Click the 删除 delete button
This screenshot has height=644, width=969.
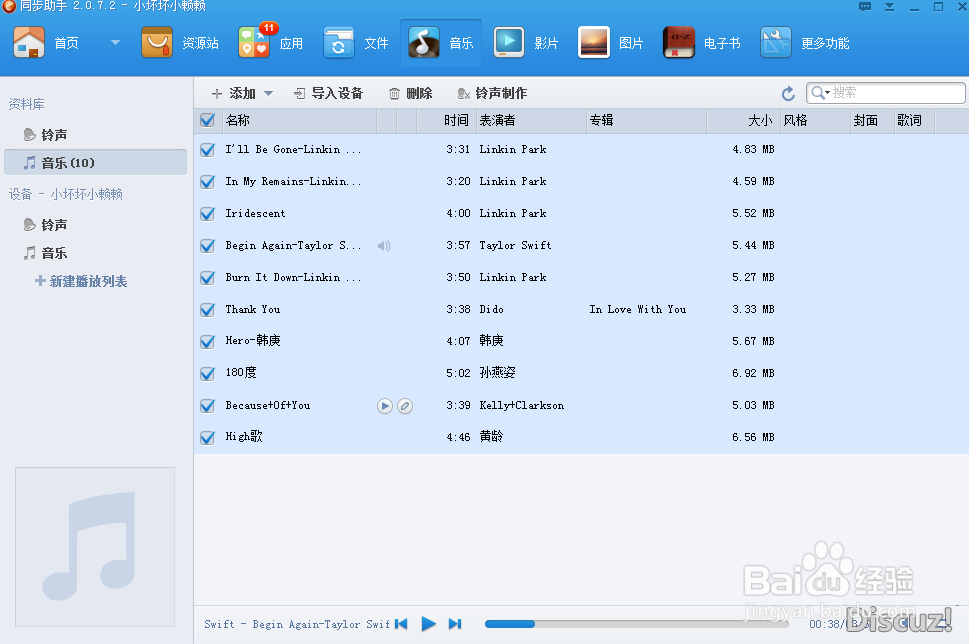coord(410,93)
